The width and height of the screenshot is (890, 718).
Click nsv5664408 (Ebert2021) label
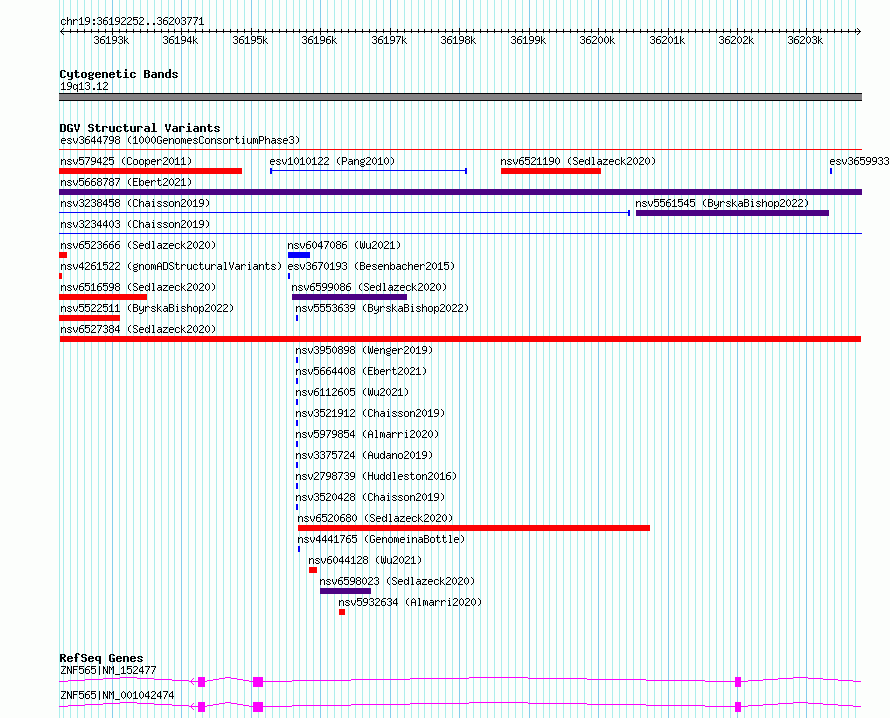(361, 371)
